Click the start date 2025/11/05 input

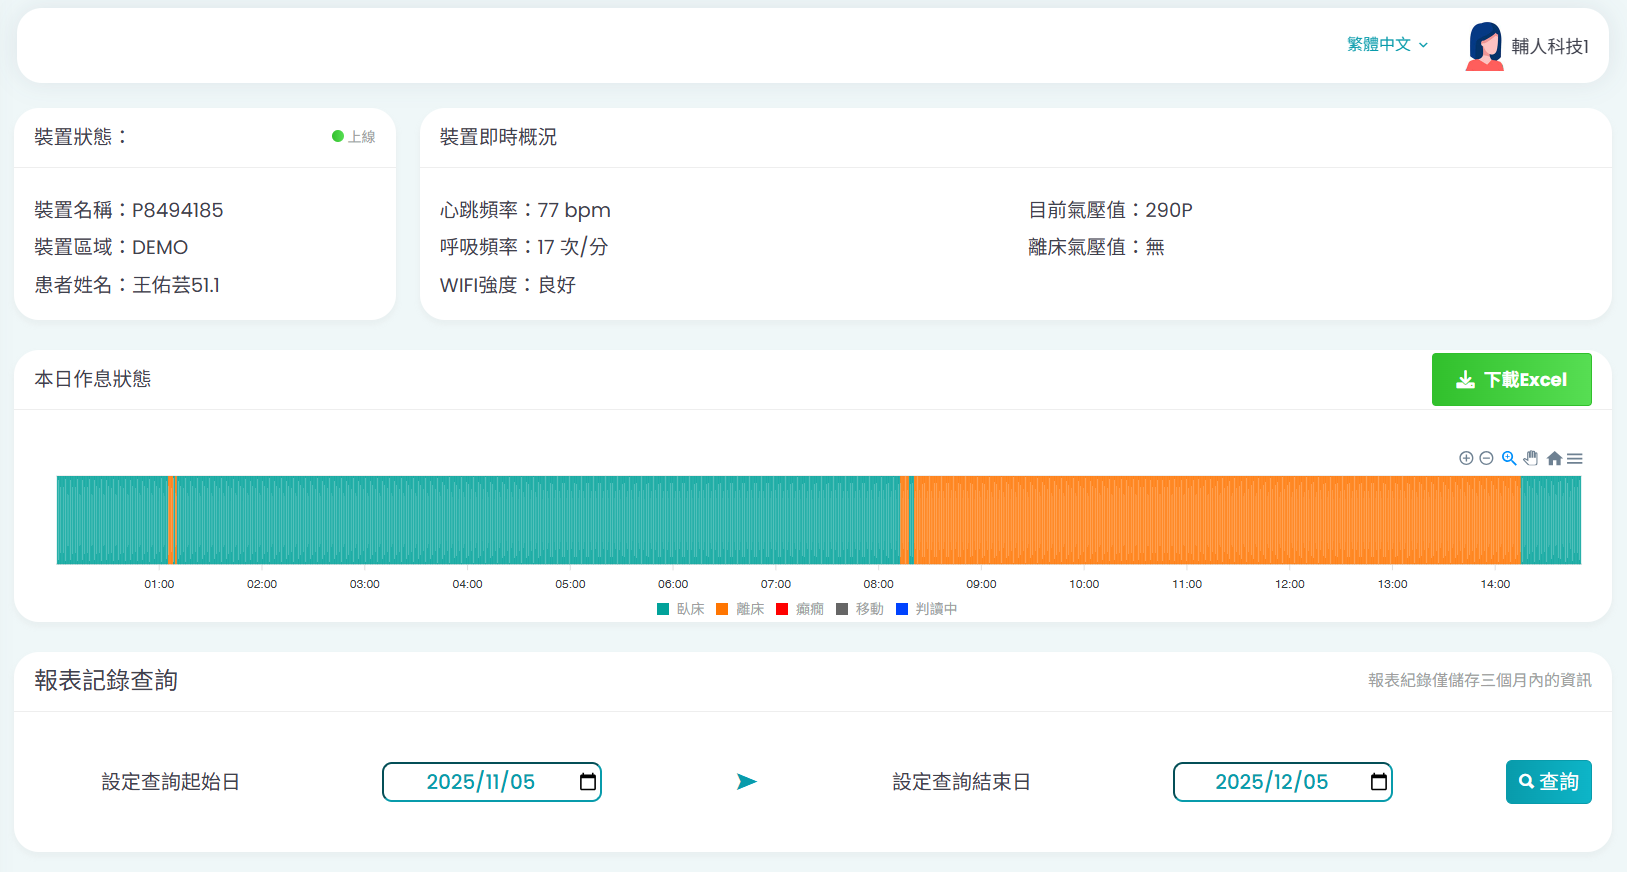tap(480, 782)
